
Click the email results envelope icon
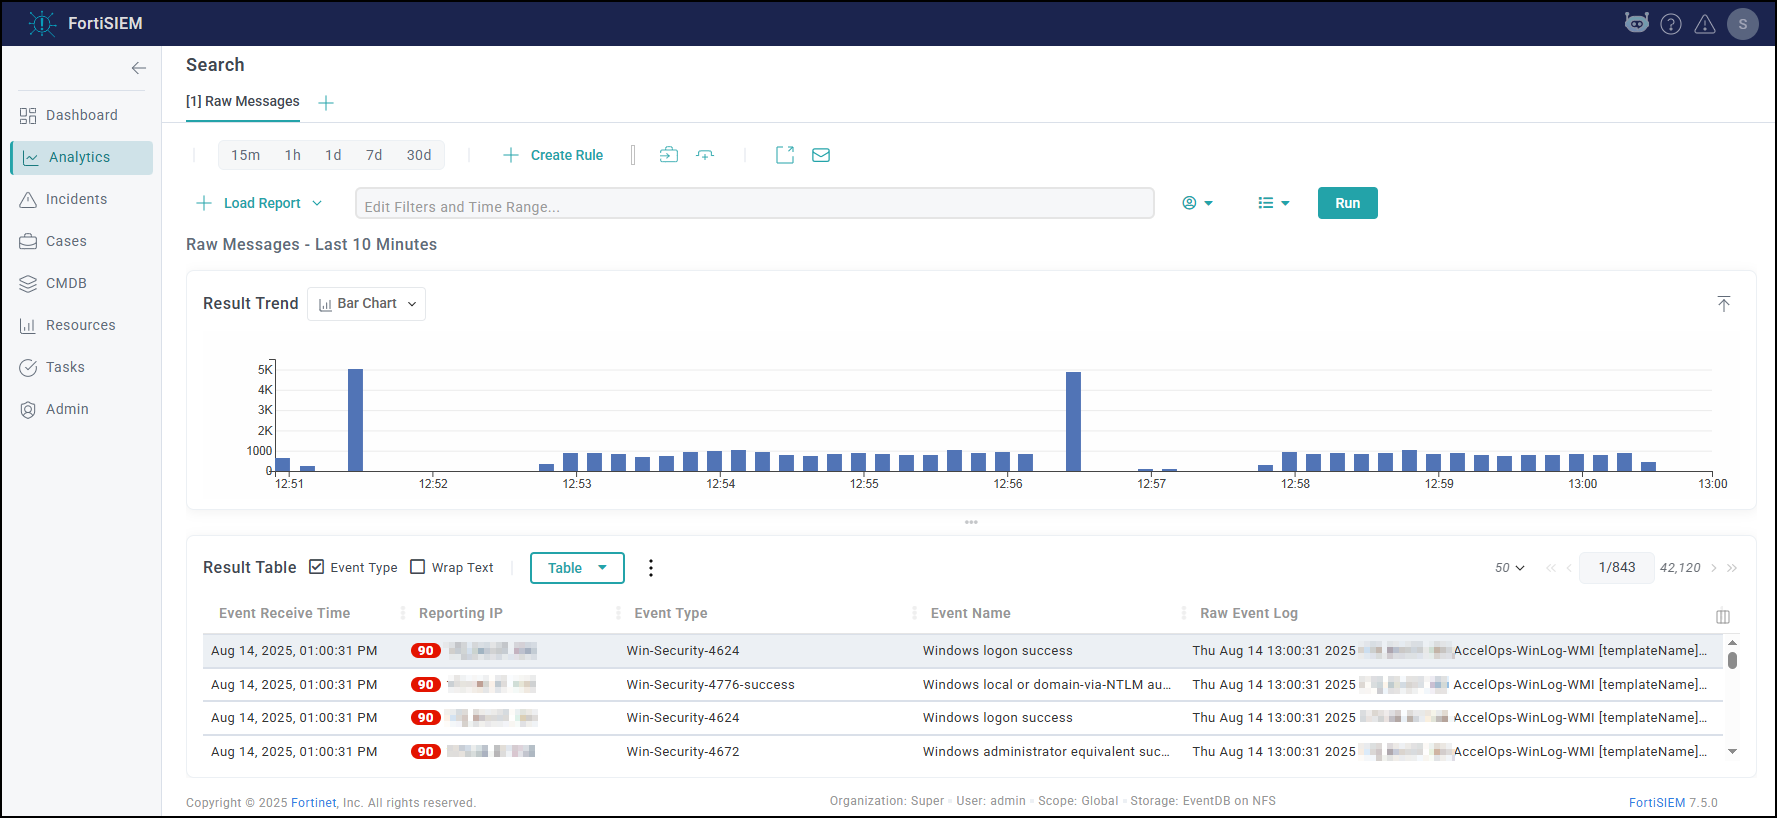coord(820,155)
